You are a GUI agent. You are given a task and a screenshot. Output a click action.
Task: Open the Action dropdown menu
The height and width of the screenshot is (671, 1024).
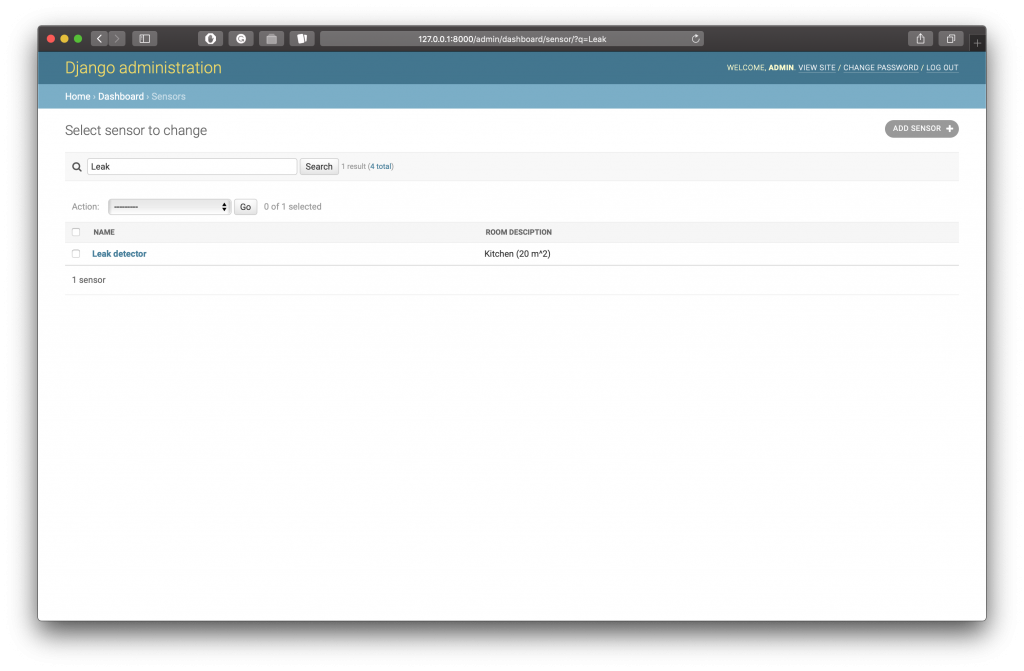point(169,206)
